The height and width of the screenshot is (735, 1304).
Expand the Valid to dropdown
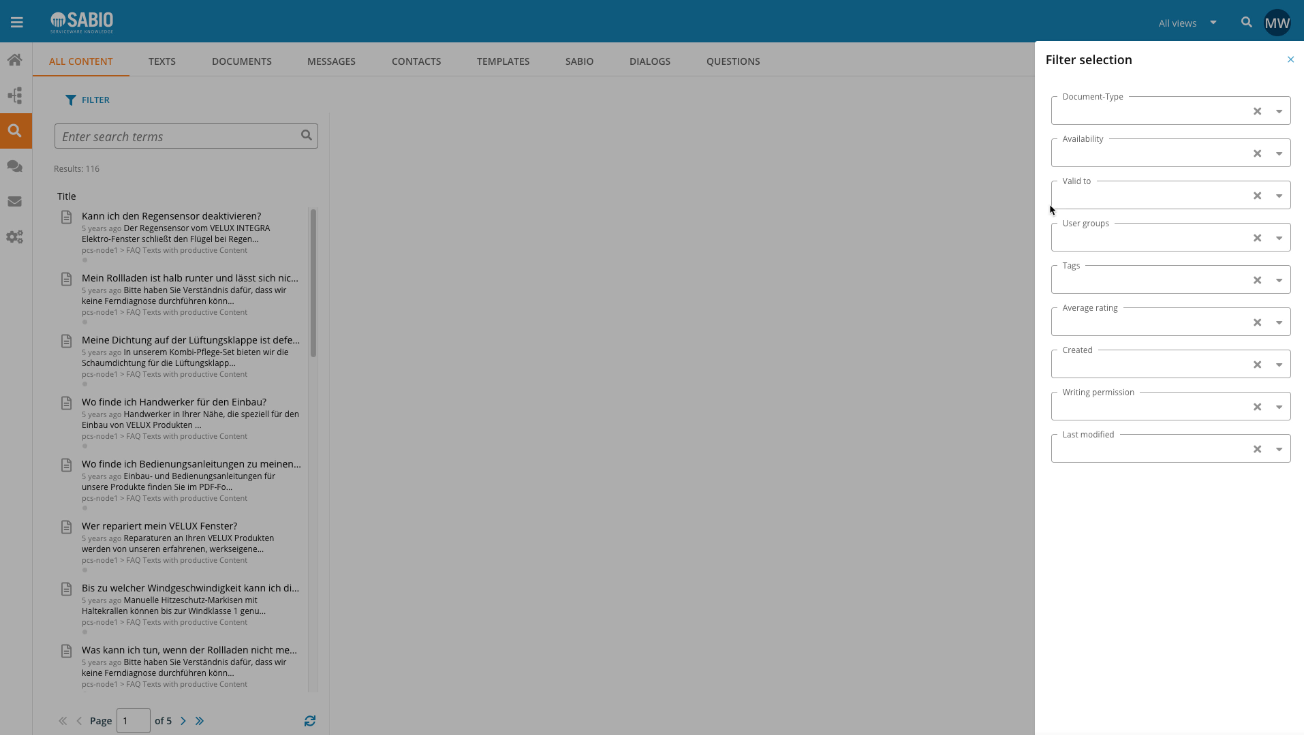(x=1279, y=195)
